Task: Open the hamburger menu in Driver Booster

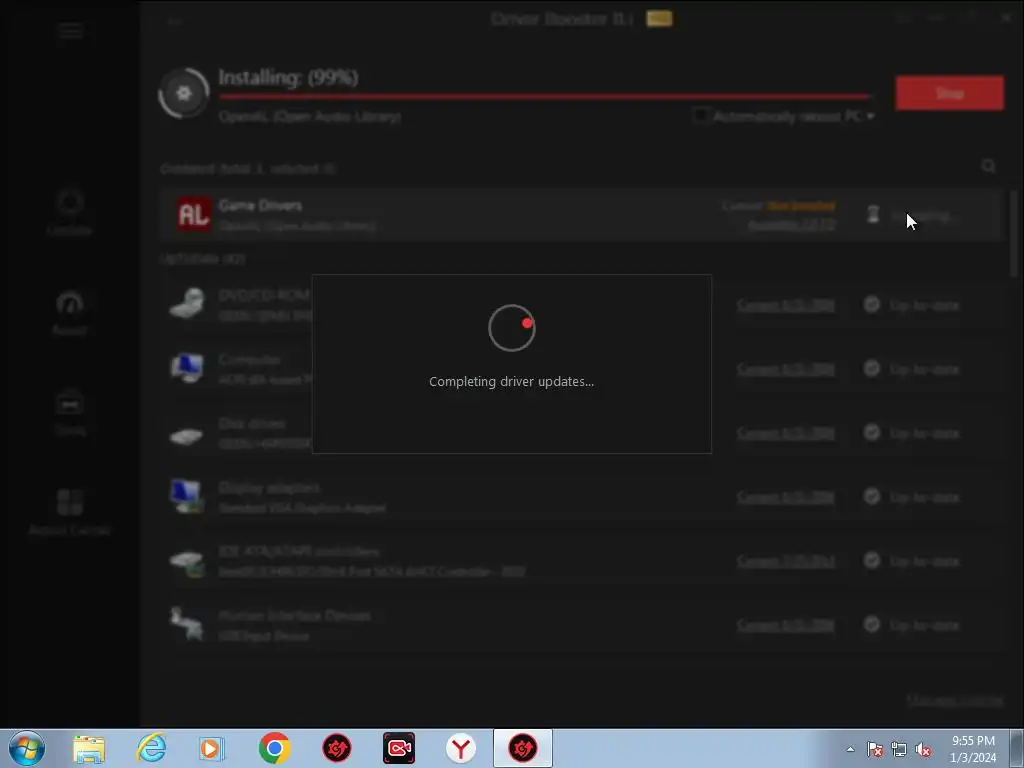Action: [70, 31]
